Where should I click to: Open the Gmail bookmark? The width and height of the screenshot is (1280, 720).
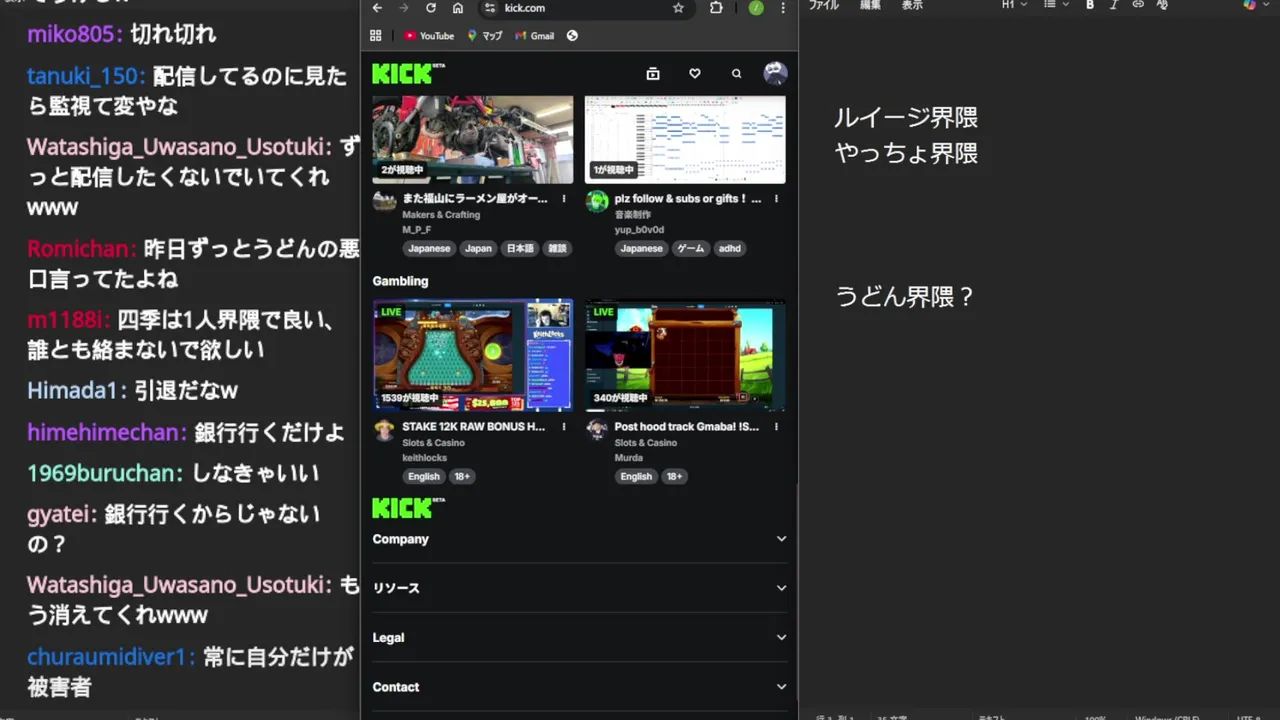tap(535, 36)
